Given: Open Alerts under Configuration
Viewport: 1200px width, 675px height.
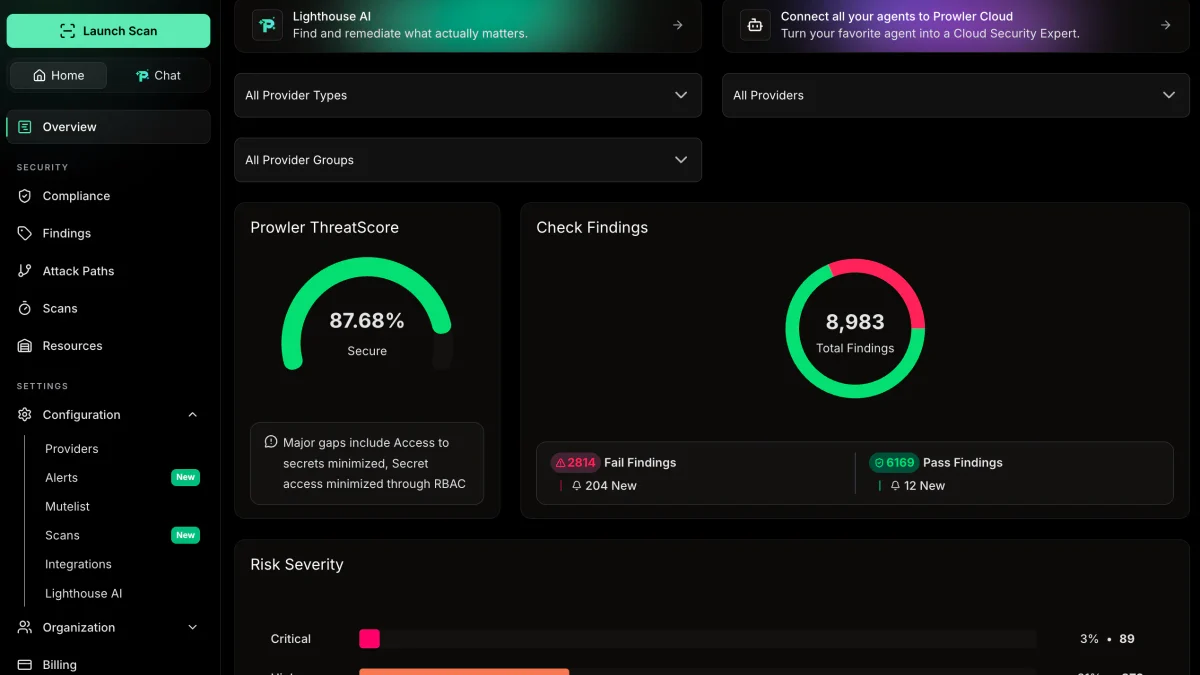Looking at the screenshot, I should pos(61,478).
